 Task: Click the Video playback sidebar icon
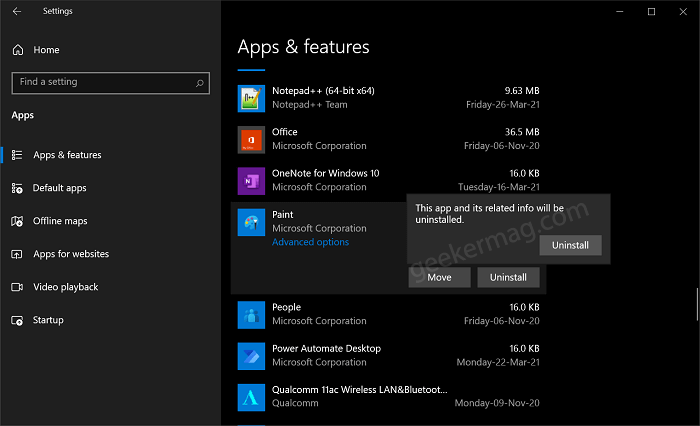pos(17,287)
